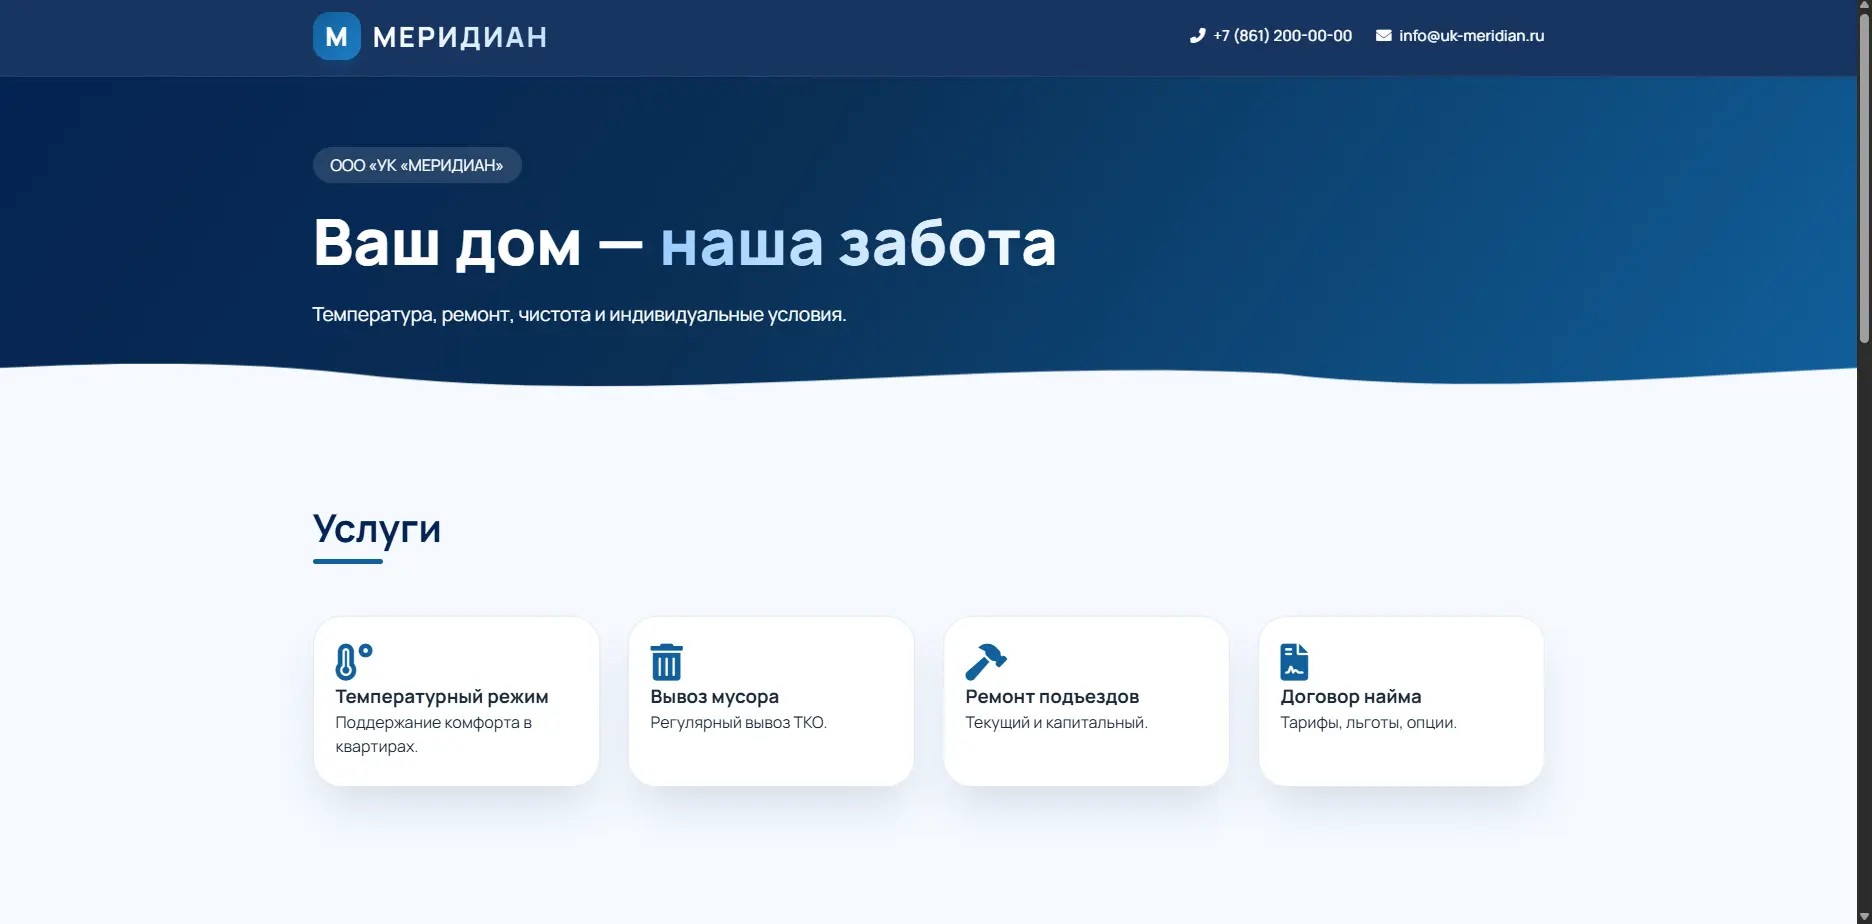Click the Услуги section heading
This screenshot has width=1872, height=924.
pos(377,529)
